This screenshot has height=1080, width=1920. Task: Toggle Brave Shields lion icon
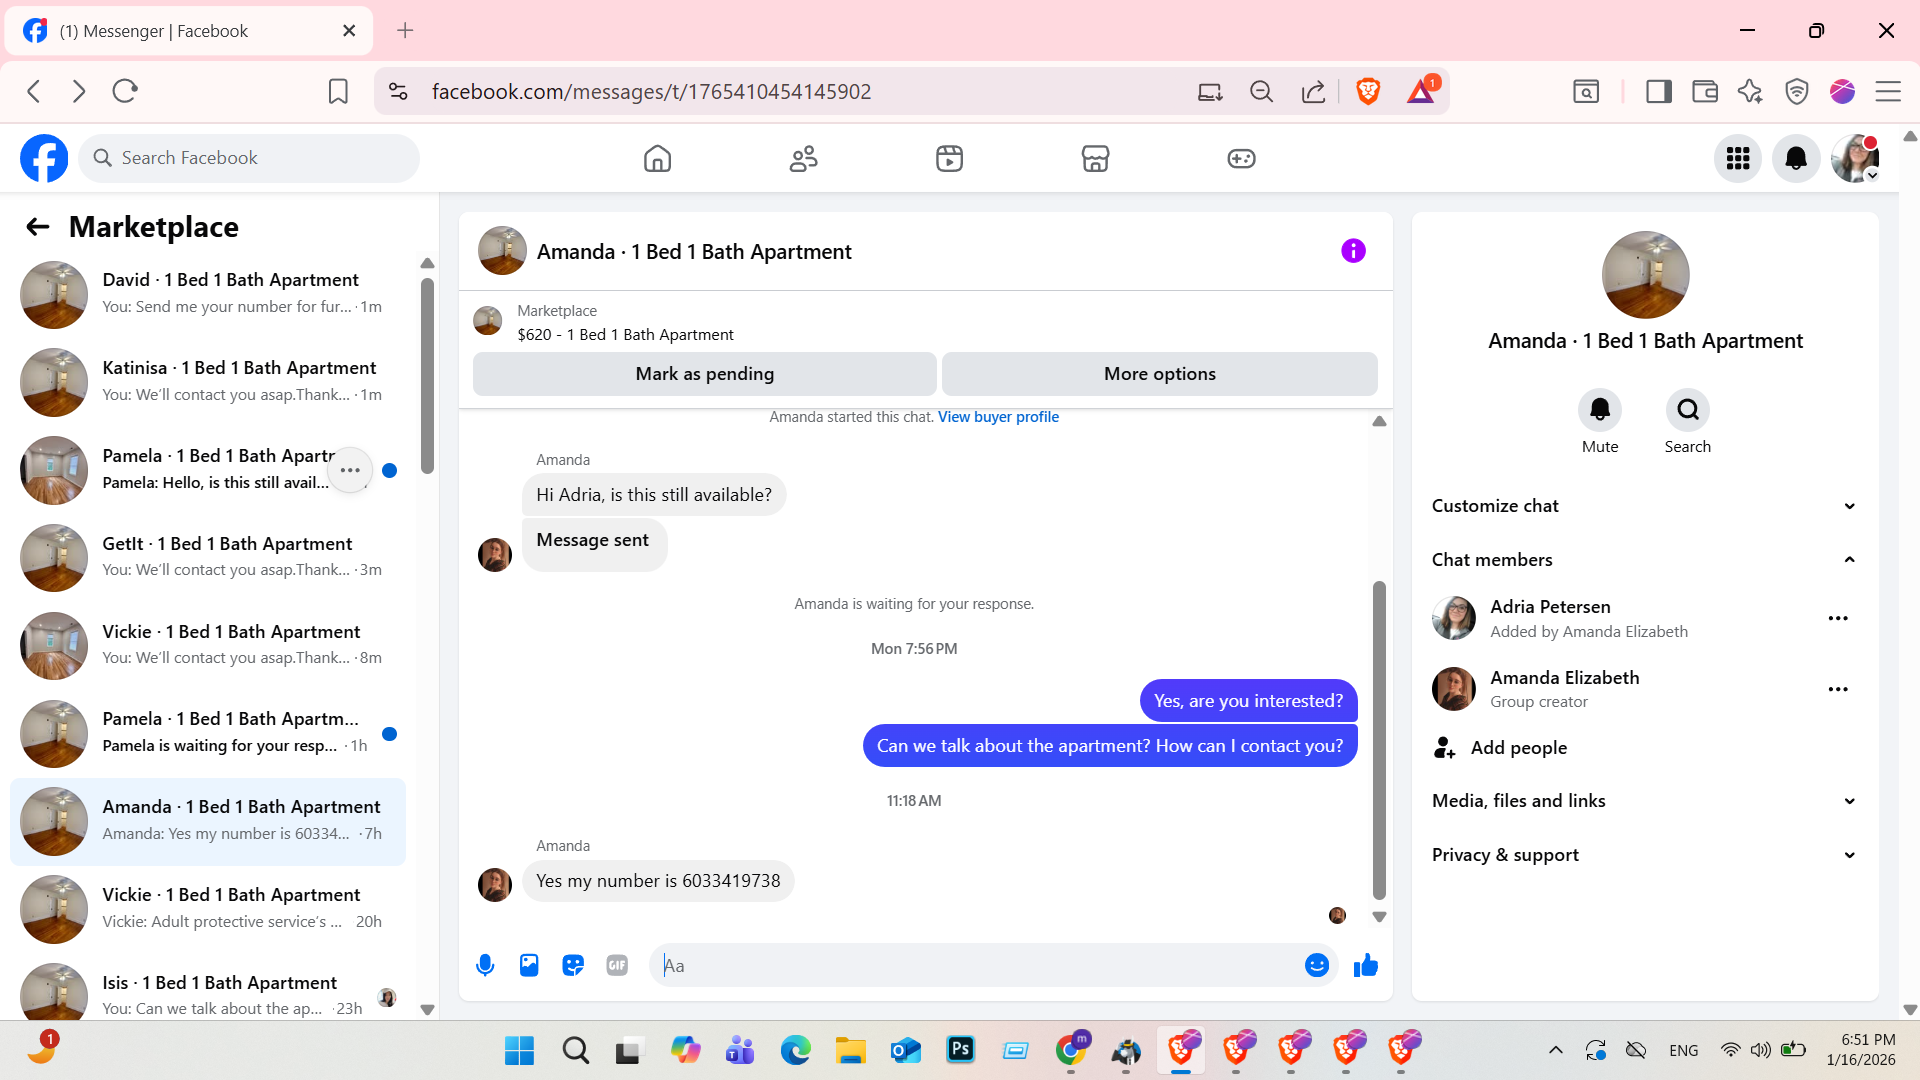(x=1368, y=91)
